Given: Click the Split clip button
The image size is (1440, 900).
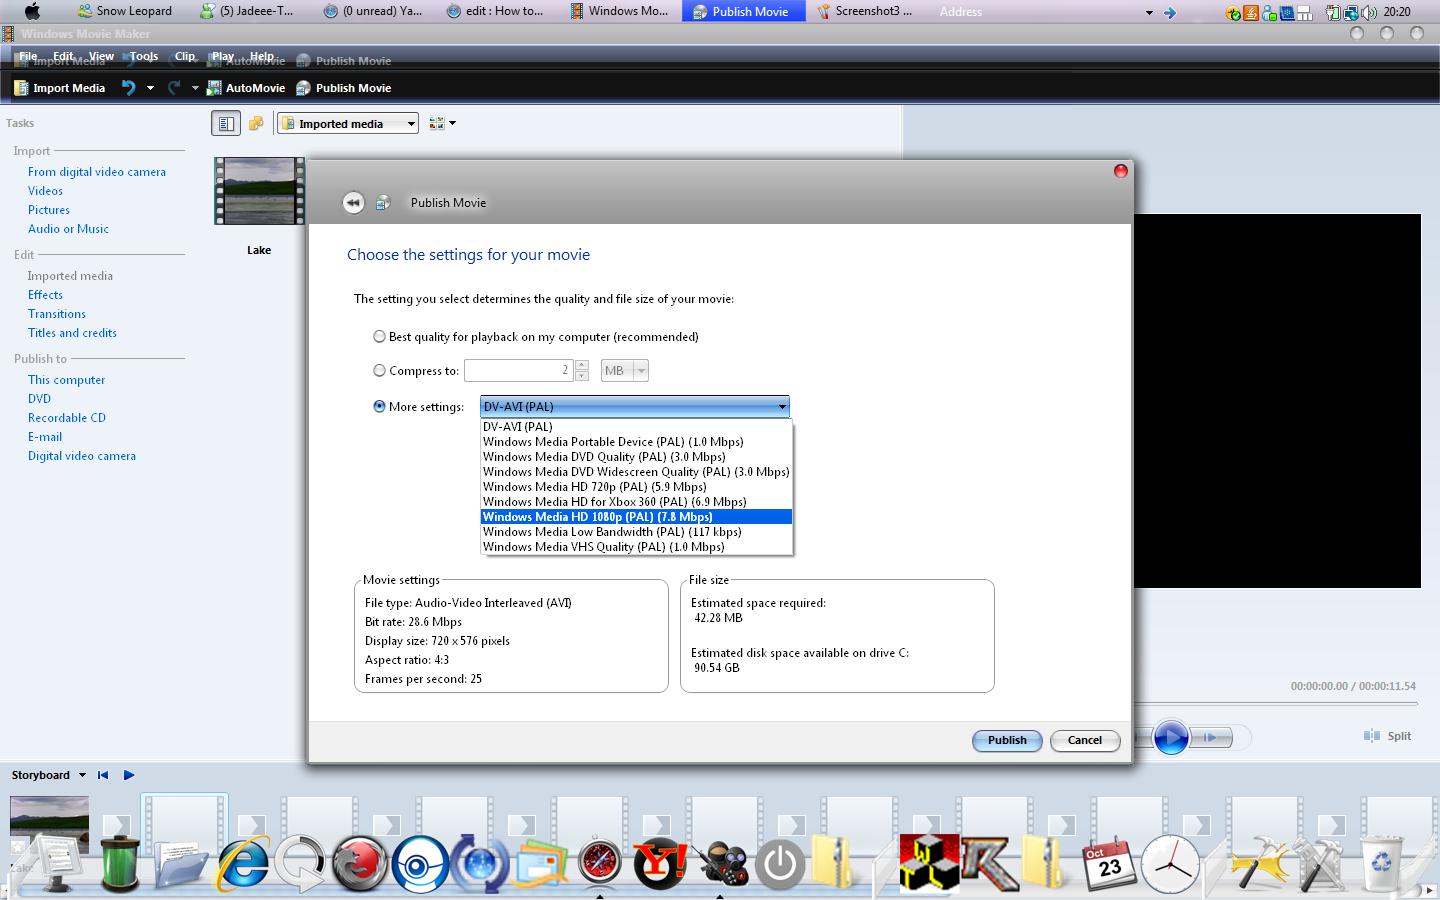Looking at the screenshot, I should tap(1388, 736).
